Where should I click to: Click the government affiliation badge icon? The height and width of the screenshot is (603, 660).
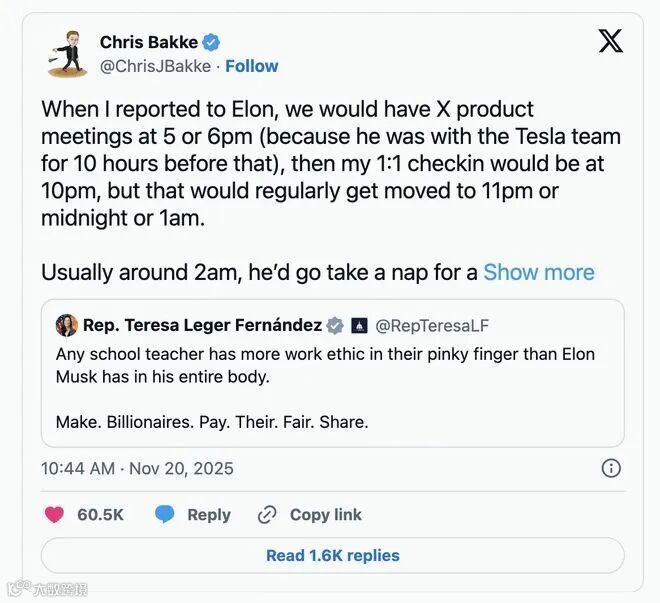357,325
